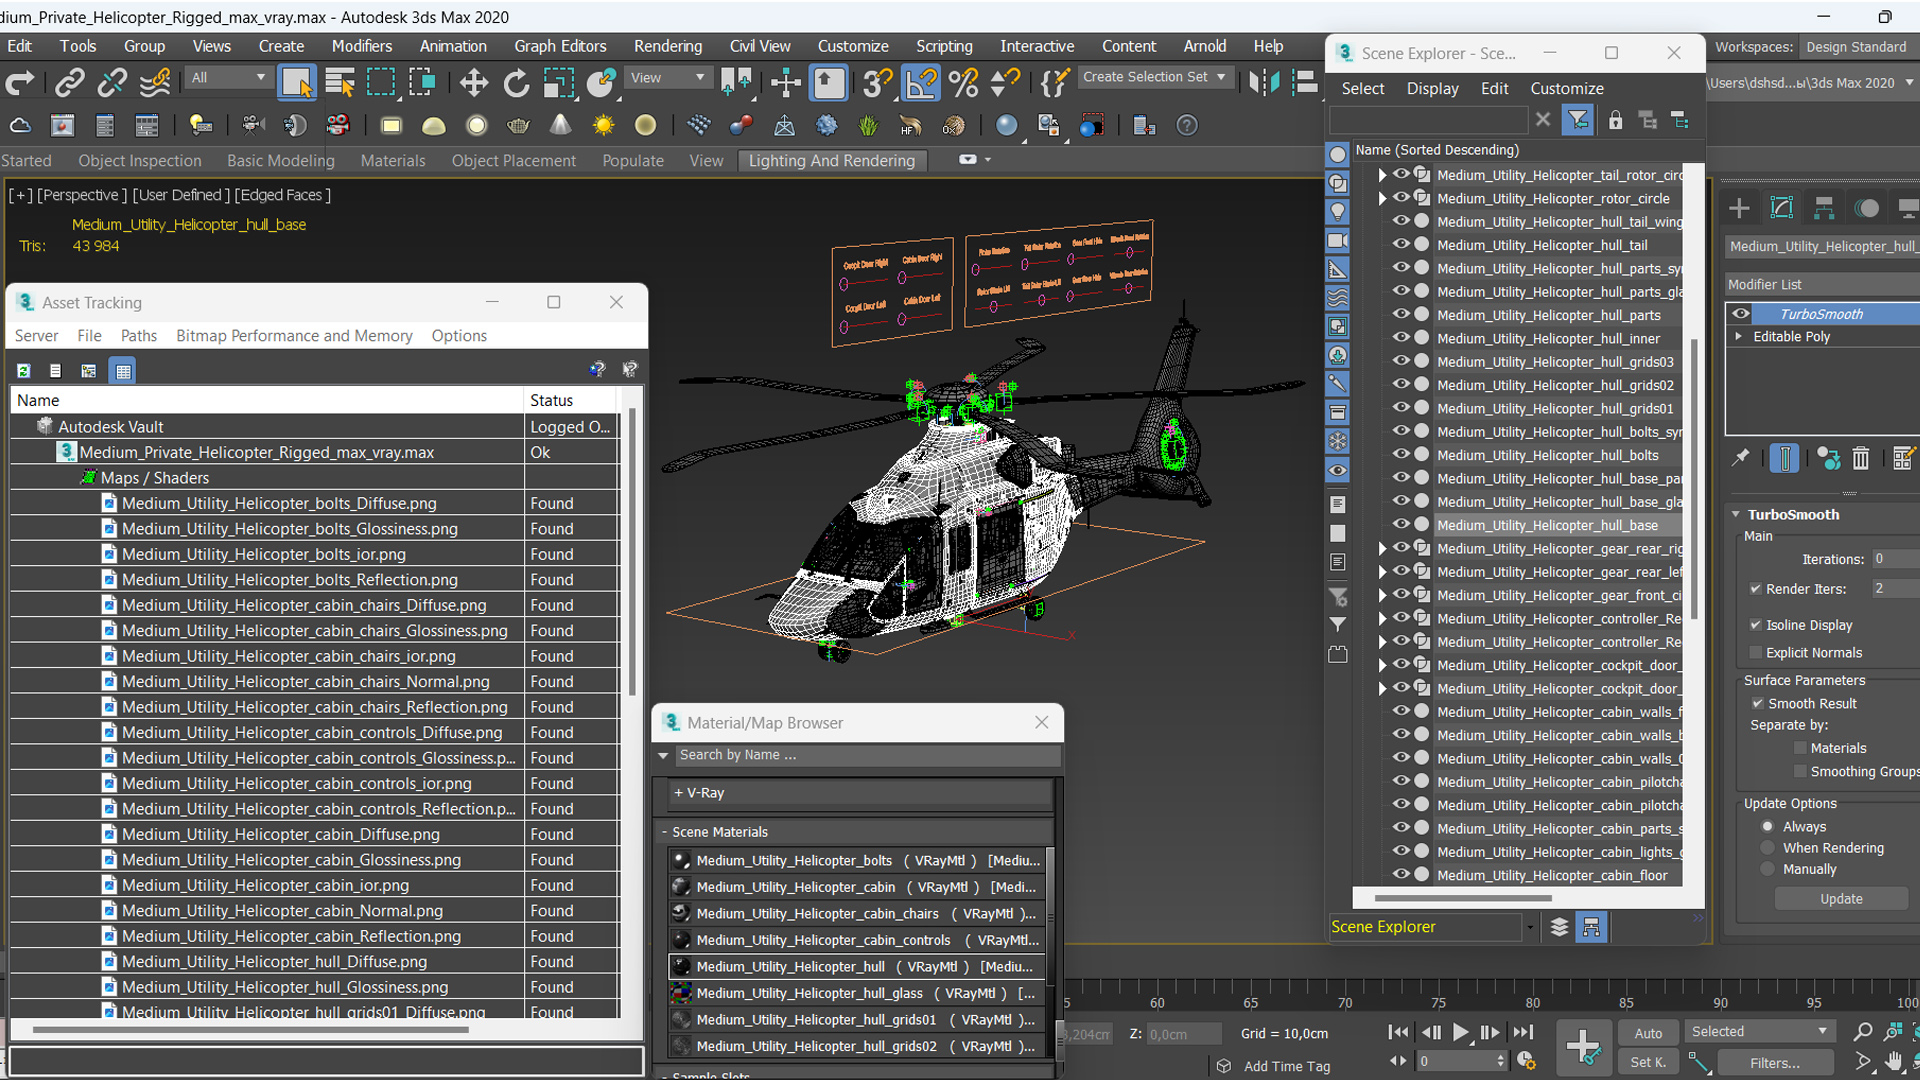Hide Medium_Utility_Helicopter_hull_inner in Scene Explorer
Viewport: 1920px width, 1080px height.
1401,337
